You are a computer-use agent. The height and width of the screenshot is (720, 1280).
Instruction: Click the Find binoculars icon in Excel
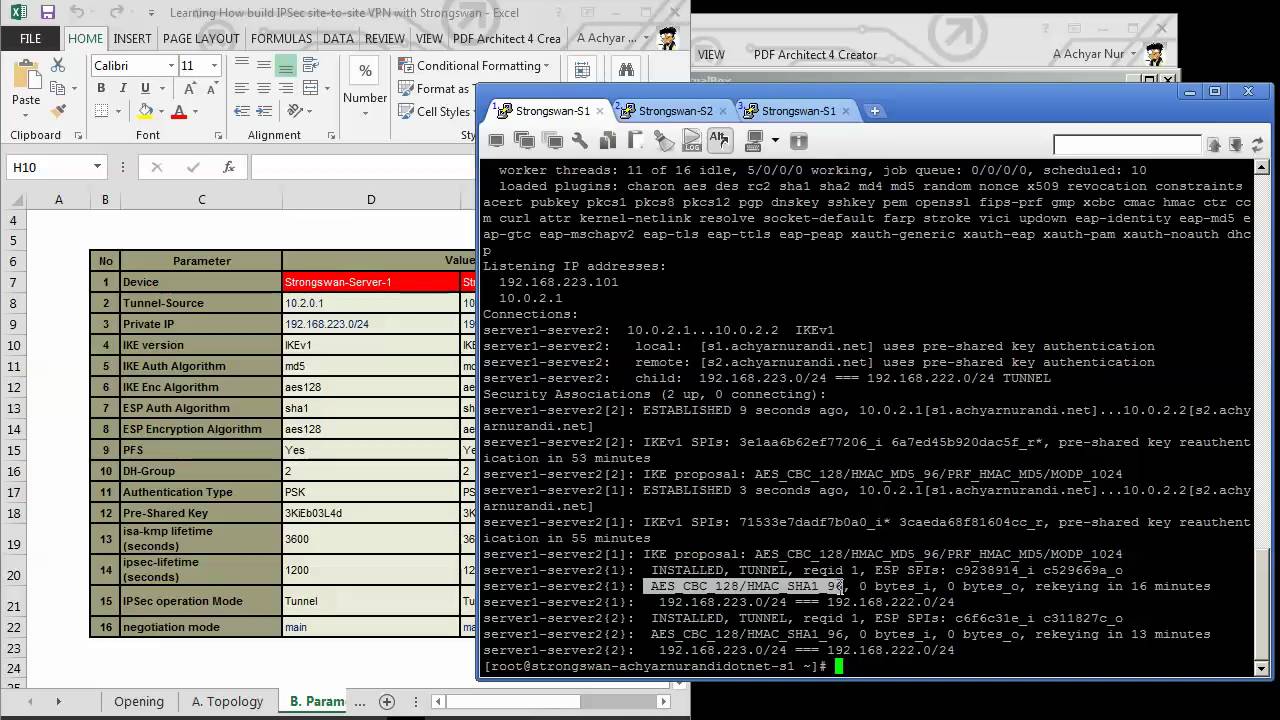[626, 70]
